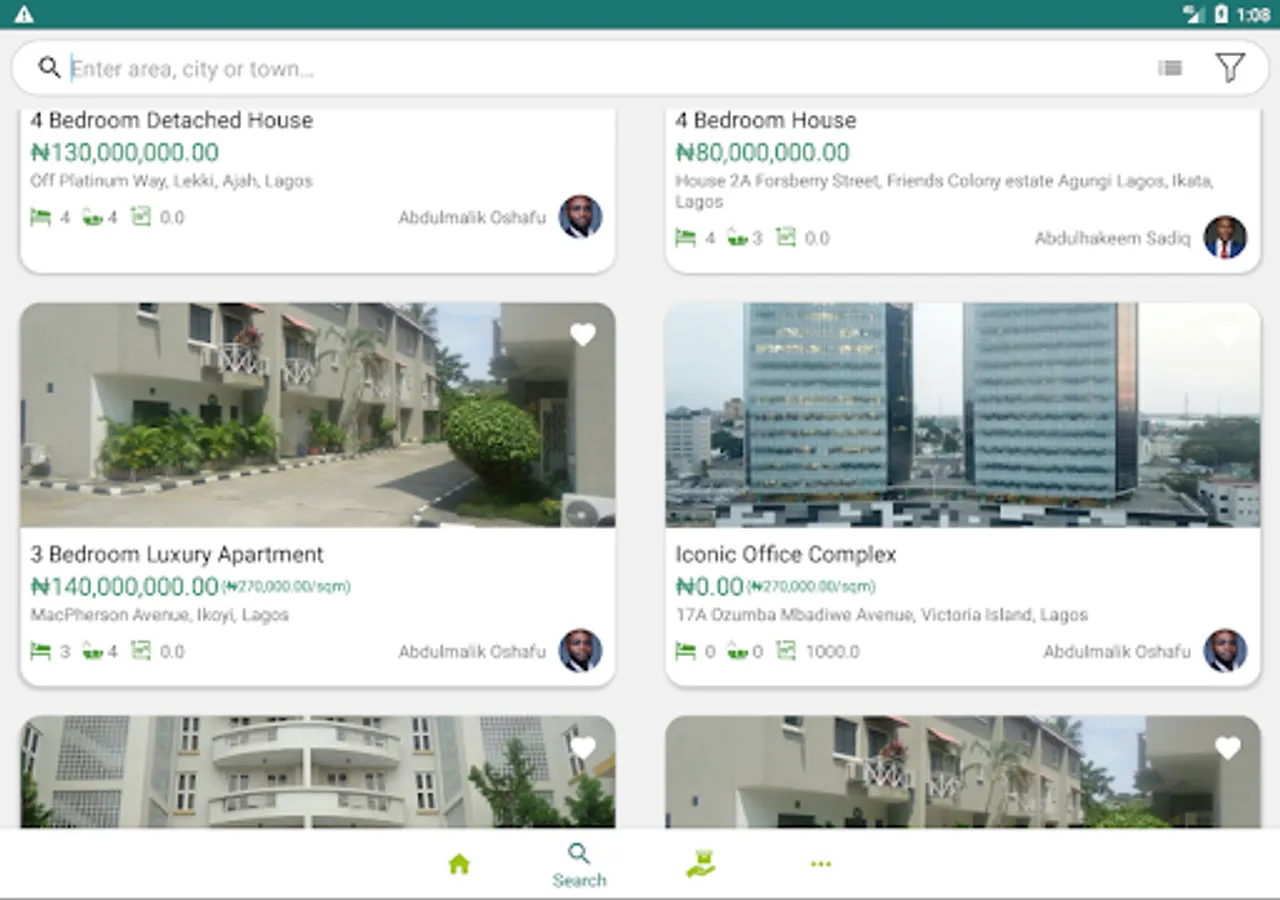Screen dimensions: 1280x900
Task: Tap Abdulhakeem Sadiq's avatar
Action: pos(1225,238)
